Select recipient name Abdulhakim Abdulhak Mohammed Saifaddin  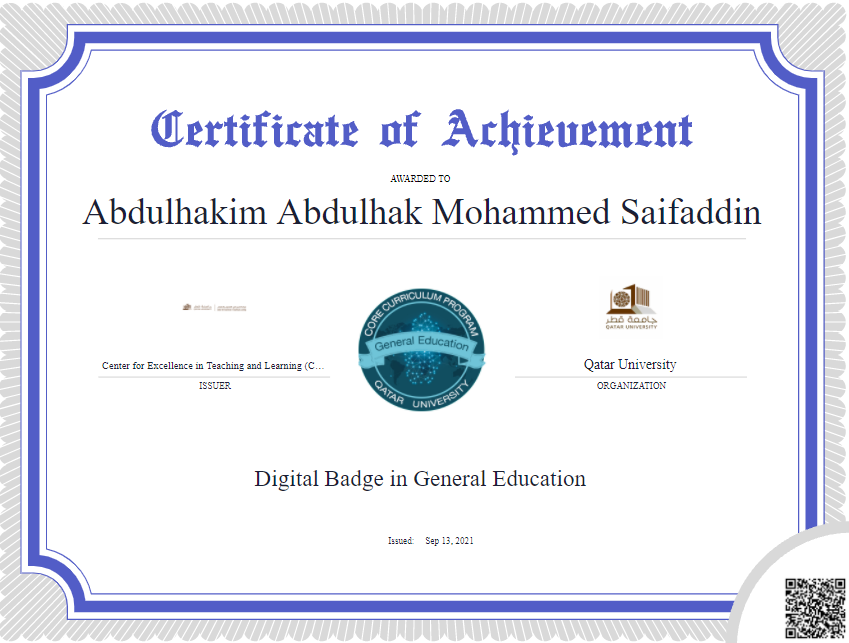point(422,212)
